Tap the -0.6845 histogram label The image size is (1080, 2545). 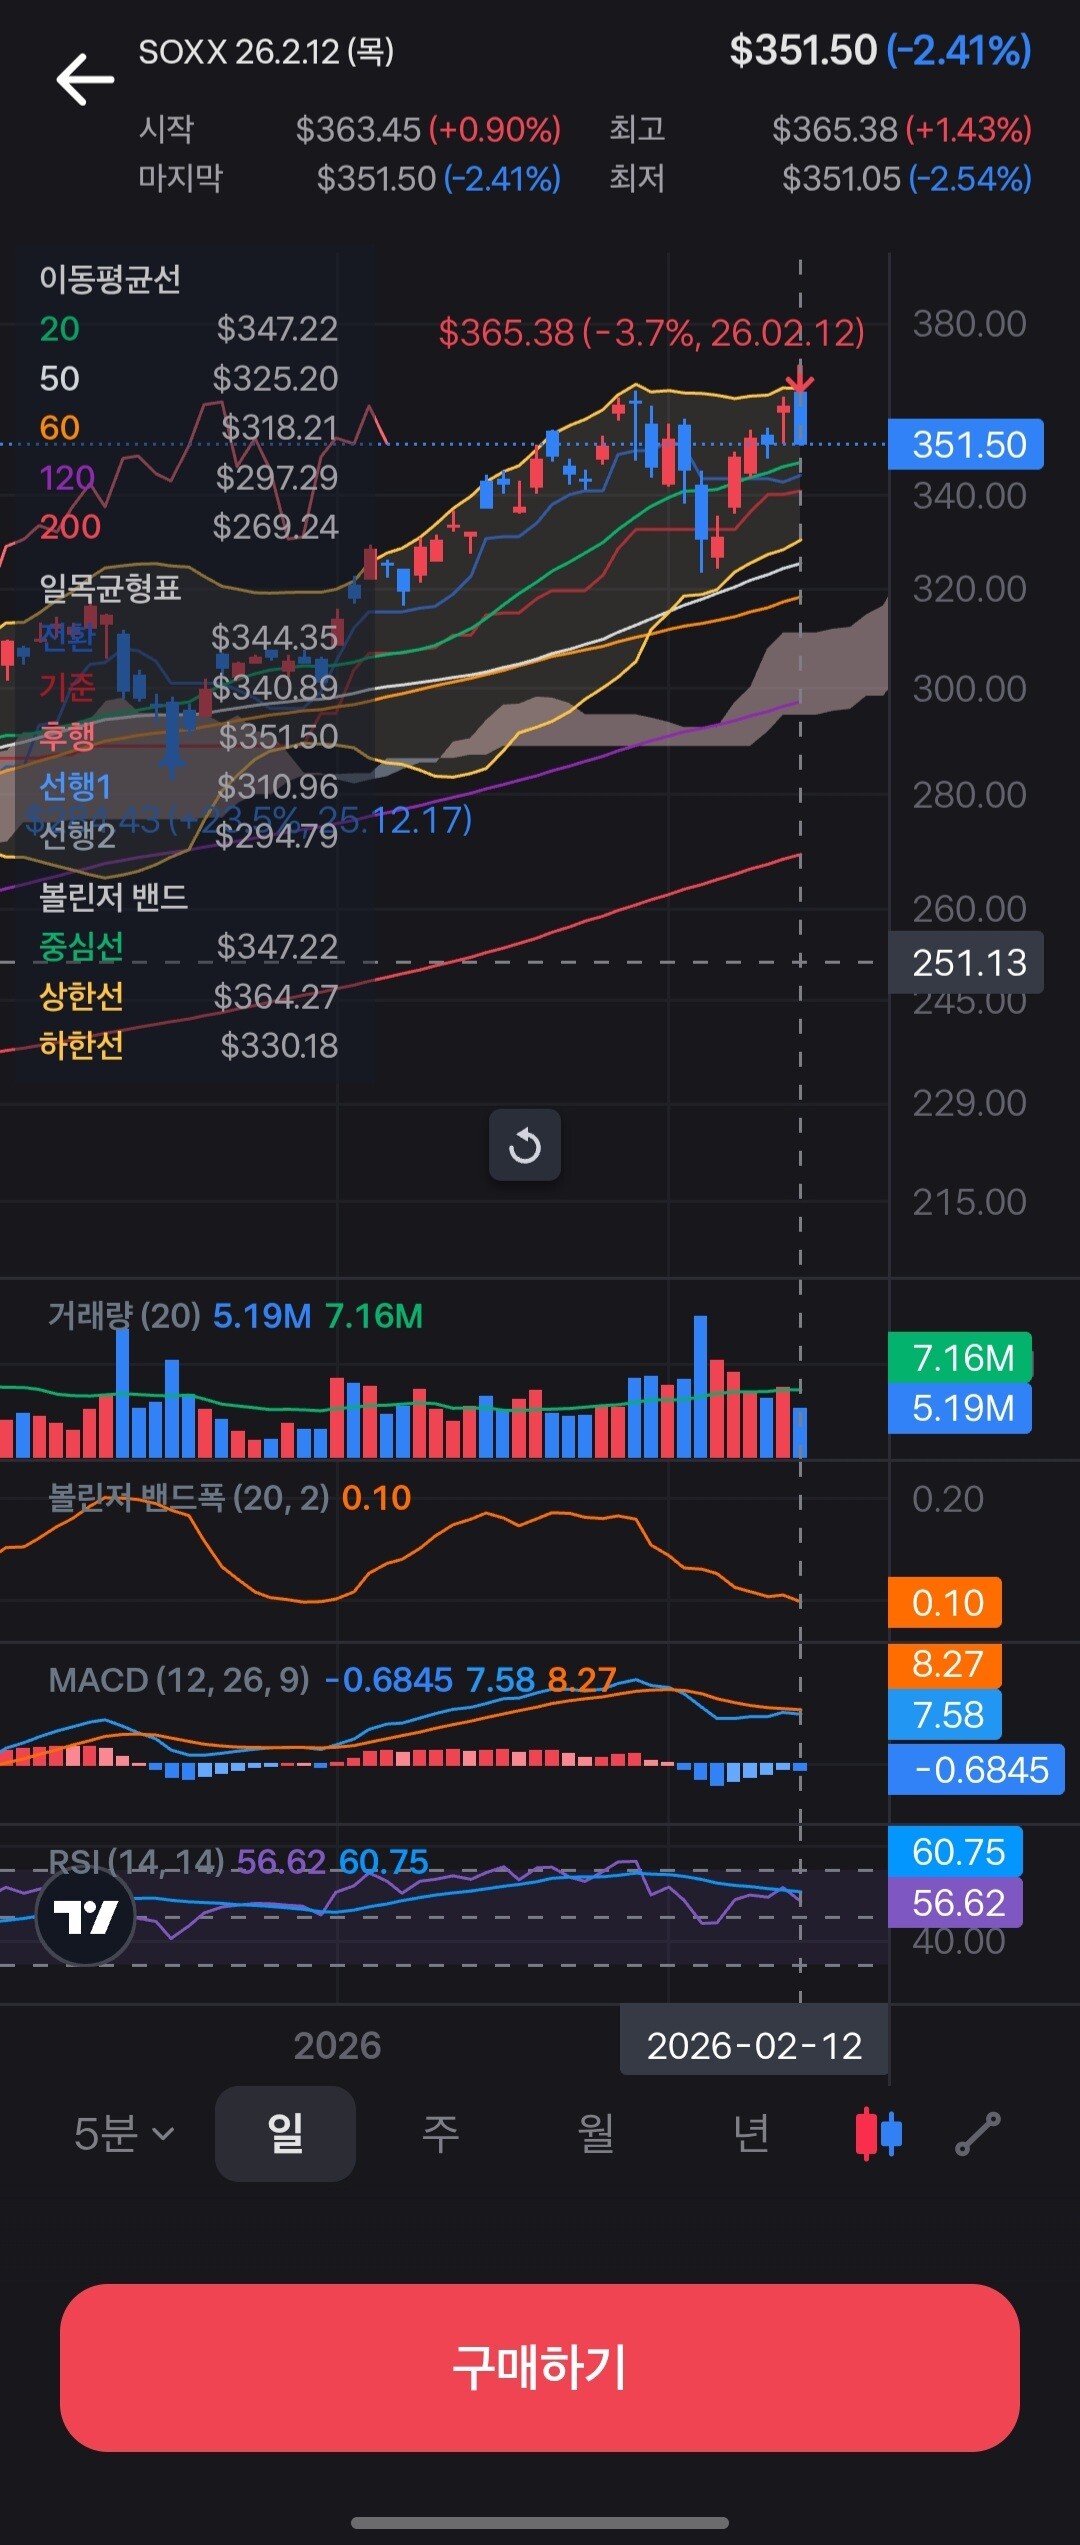[976, 1769]
